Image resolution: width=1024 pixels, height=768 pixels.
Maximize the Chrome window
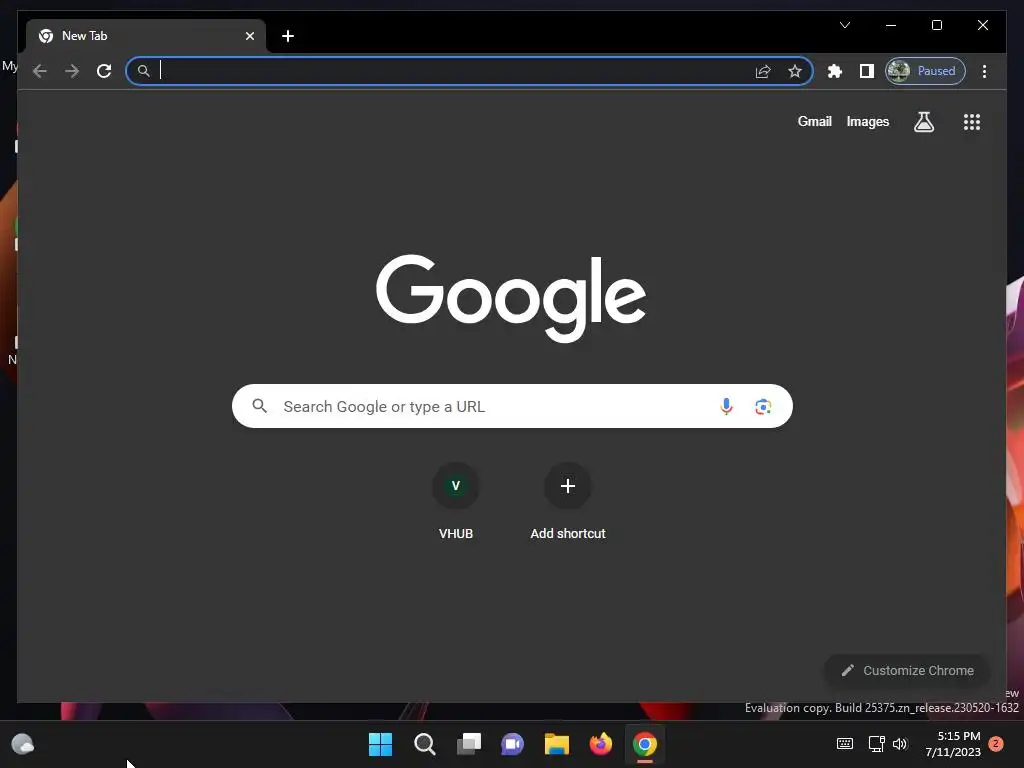click(x=936, y=25)
